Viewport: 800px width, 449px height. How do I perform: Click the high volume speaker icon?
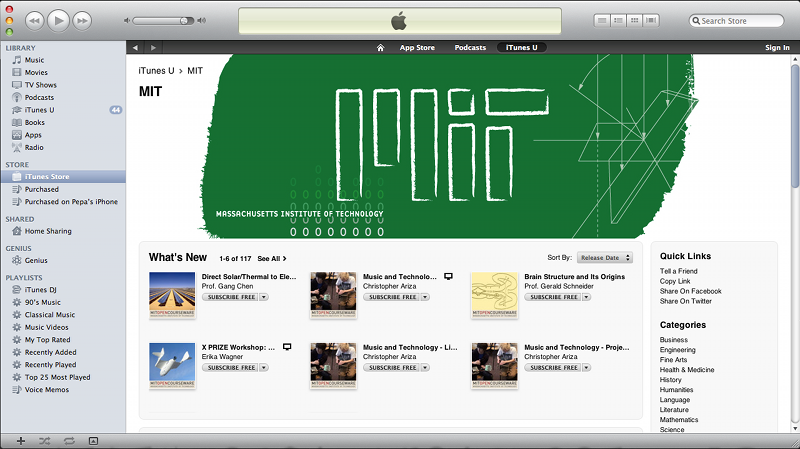[x=202, y=21]
